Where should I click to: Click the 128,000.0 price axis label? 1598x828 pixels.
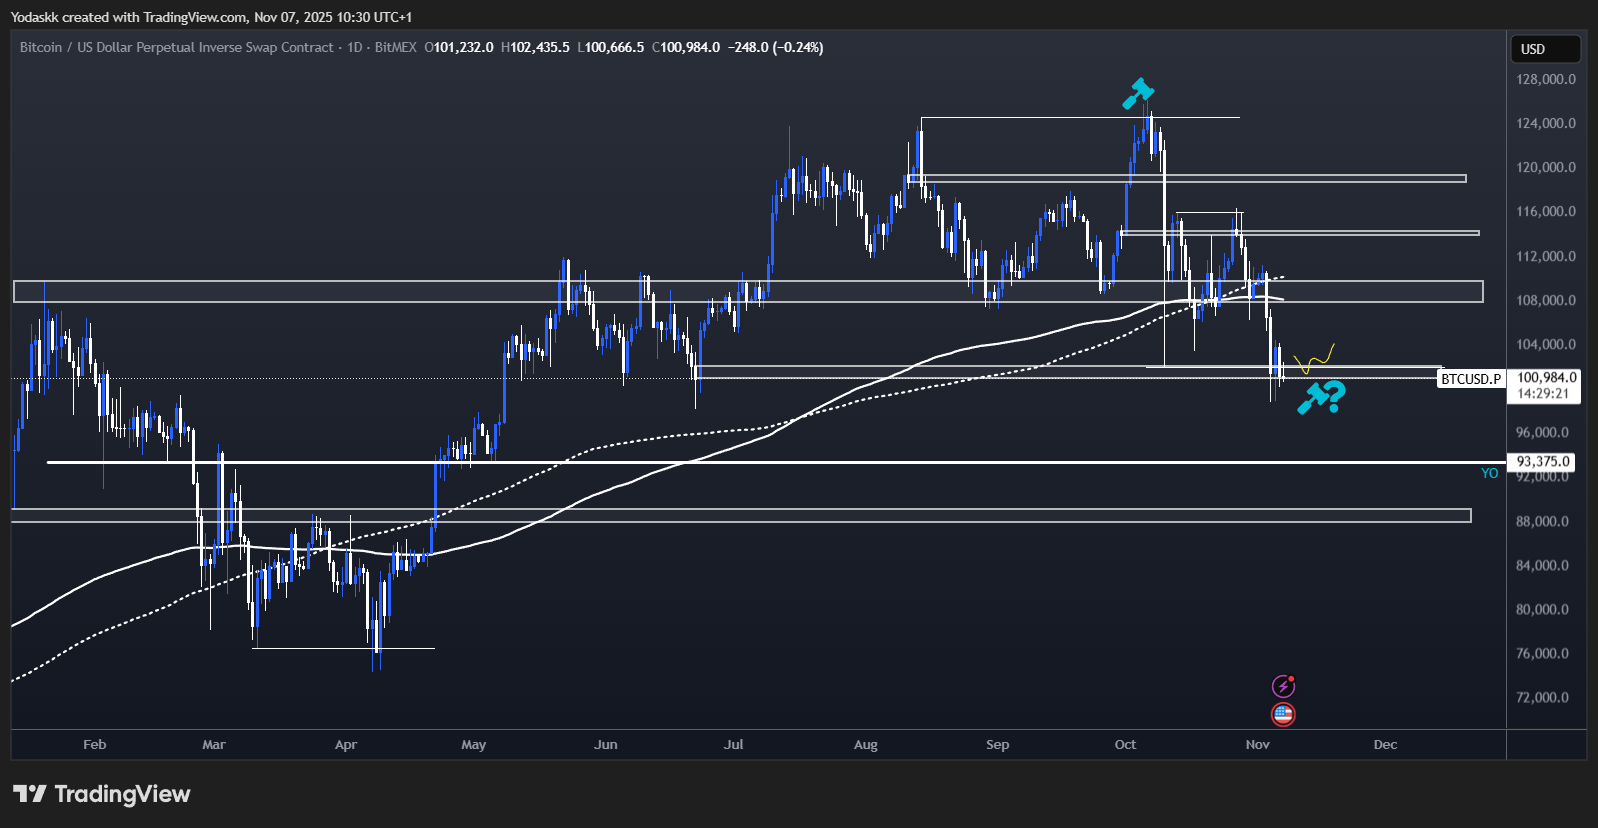(1545, 79)
